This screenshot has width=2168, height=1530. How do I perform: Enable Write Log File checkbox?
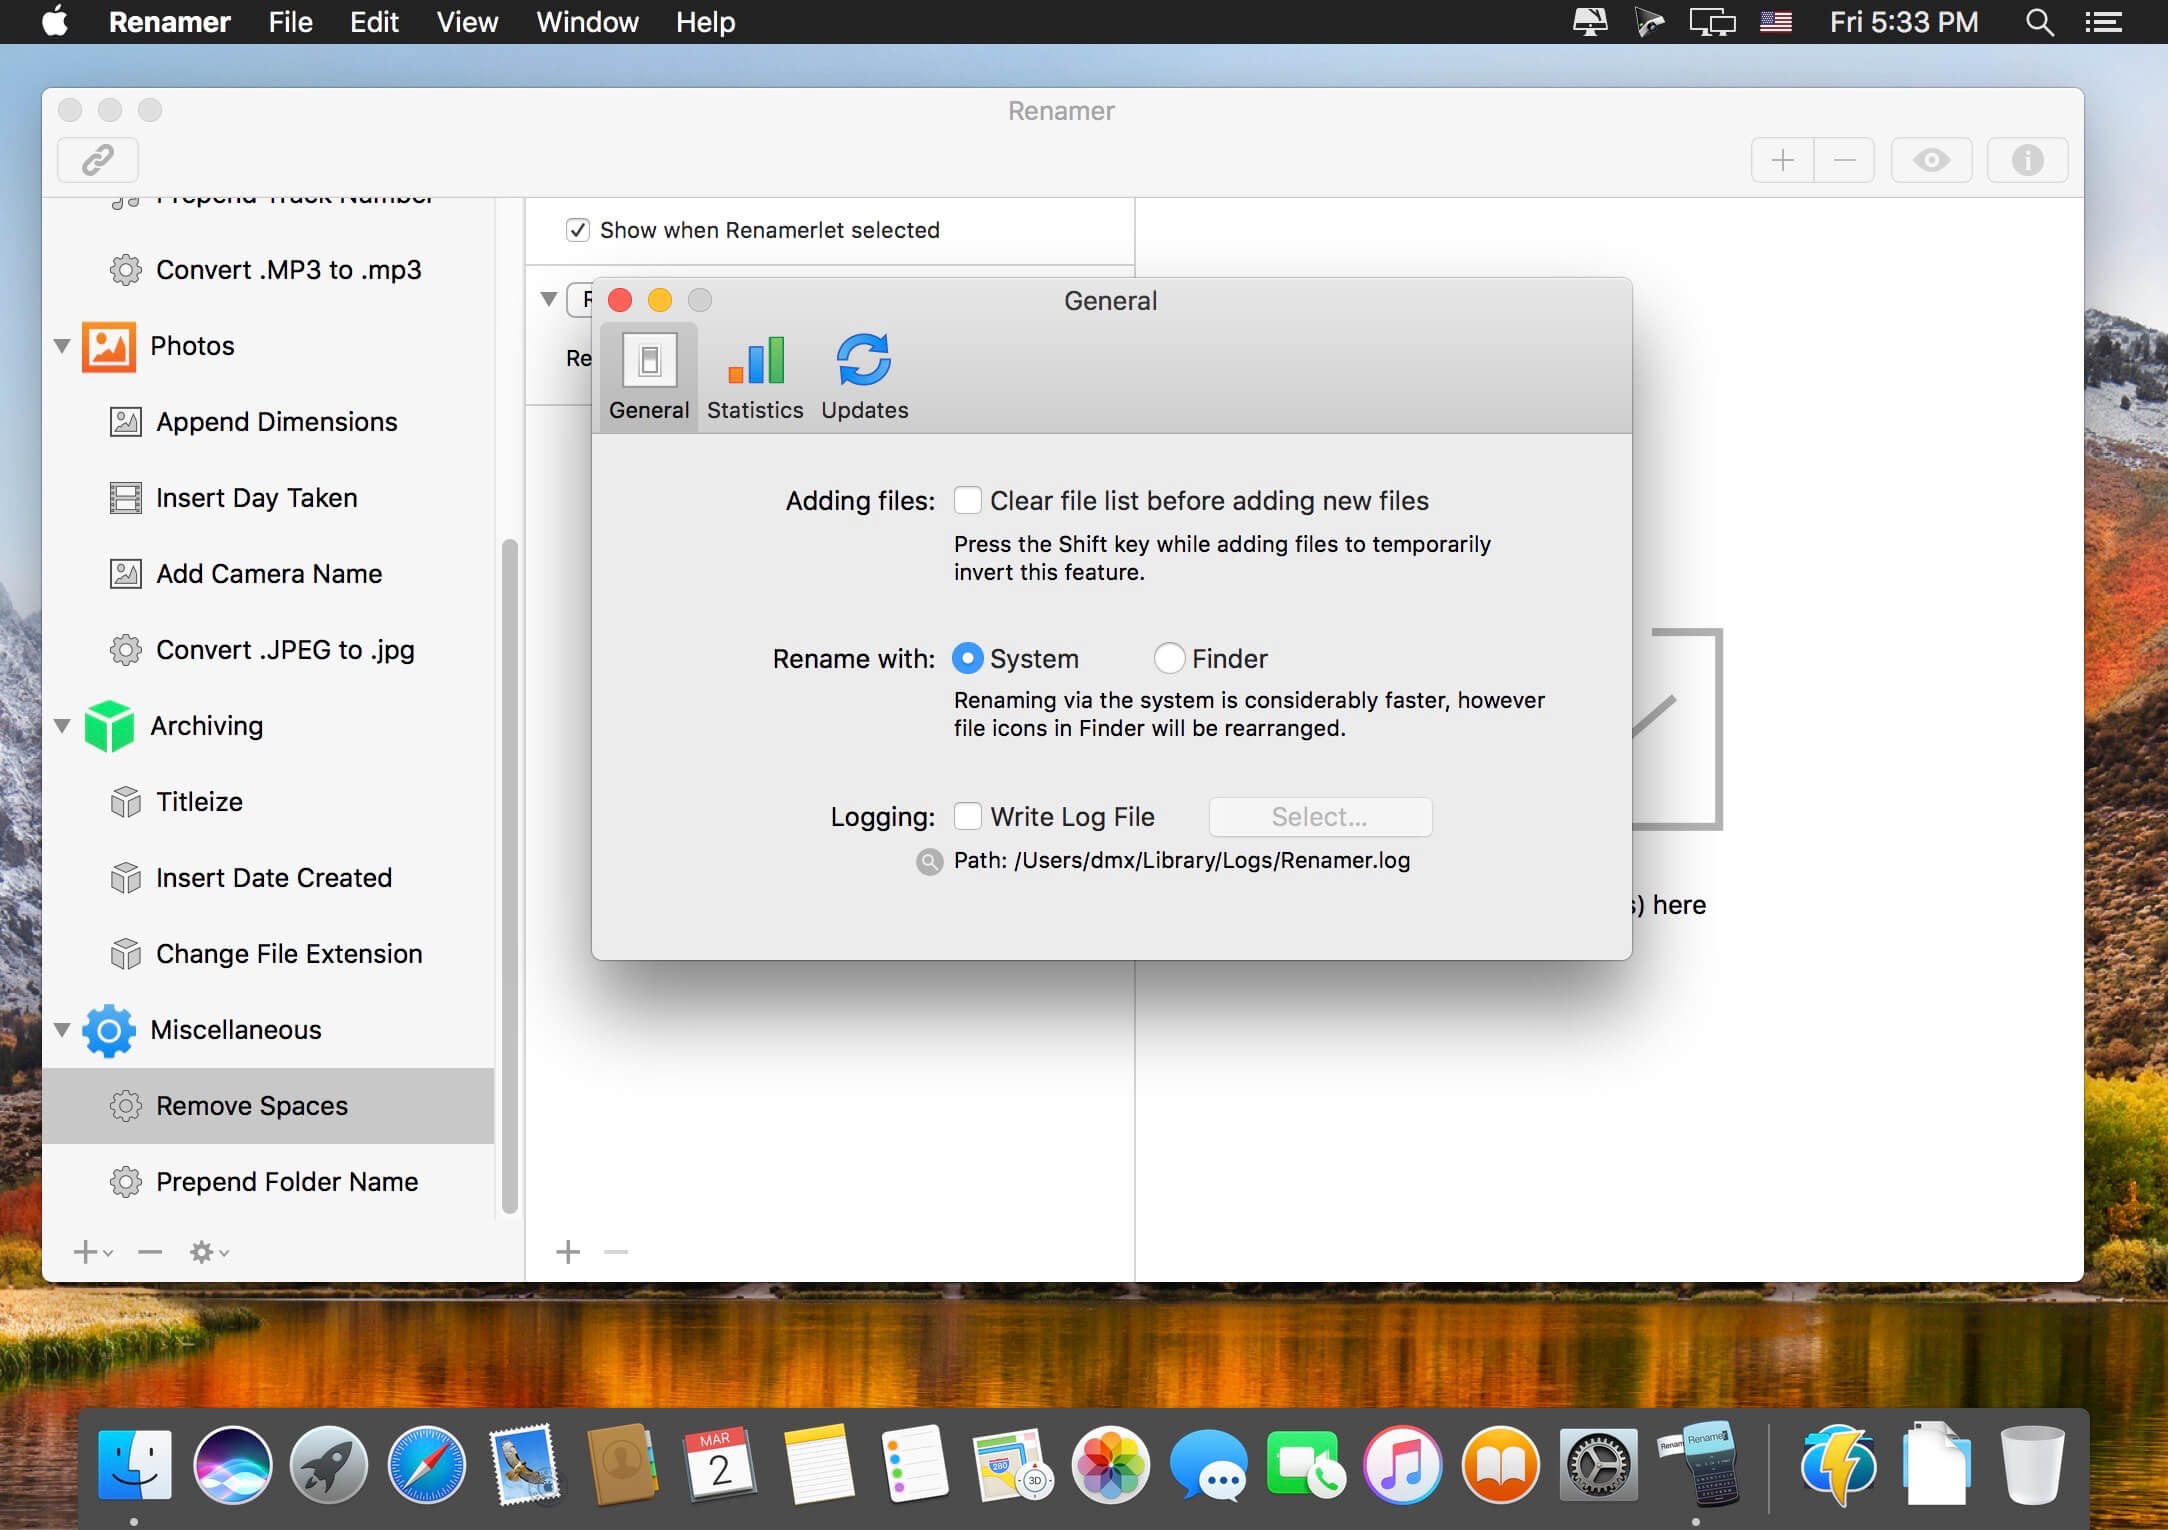tap(967, 816)
